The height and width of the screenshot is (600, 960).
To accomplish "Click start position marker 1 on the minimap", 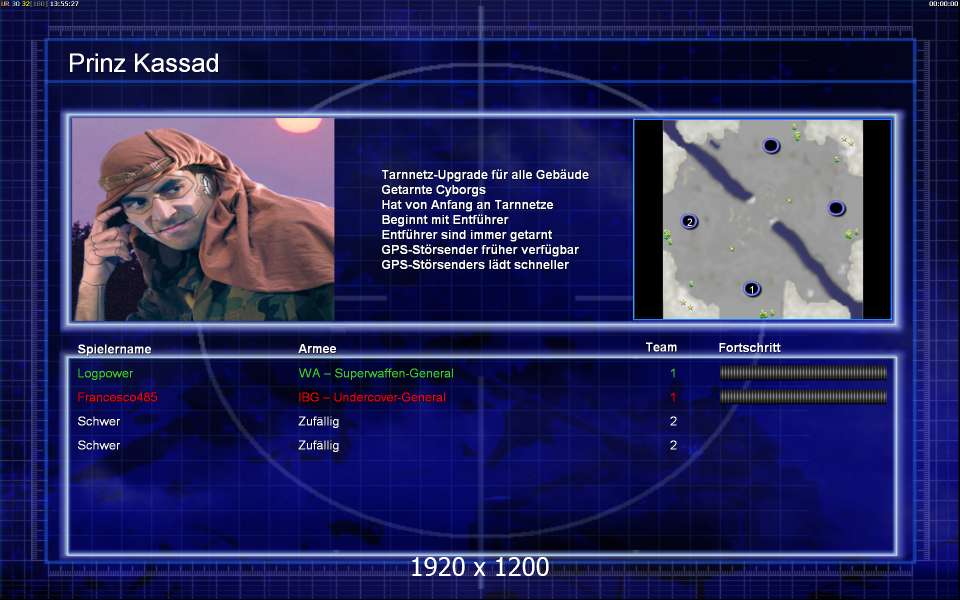I will (x=752, y=289).
